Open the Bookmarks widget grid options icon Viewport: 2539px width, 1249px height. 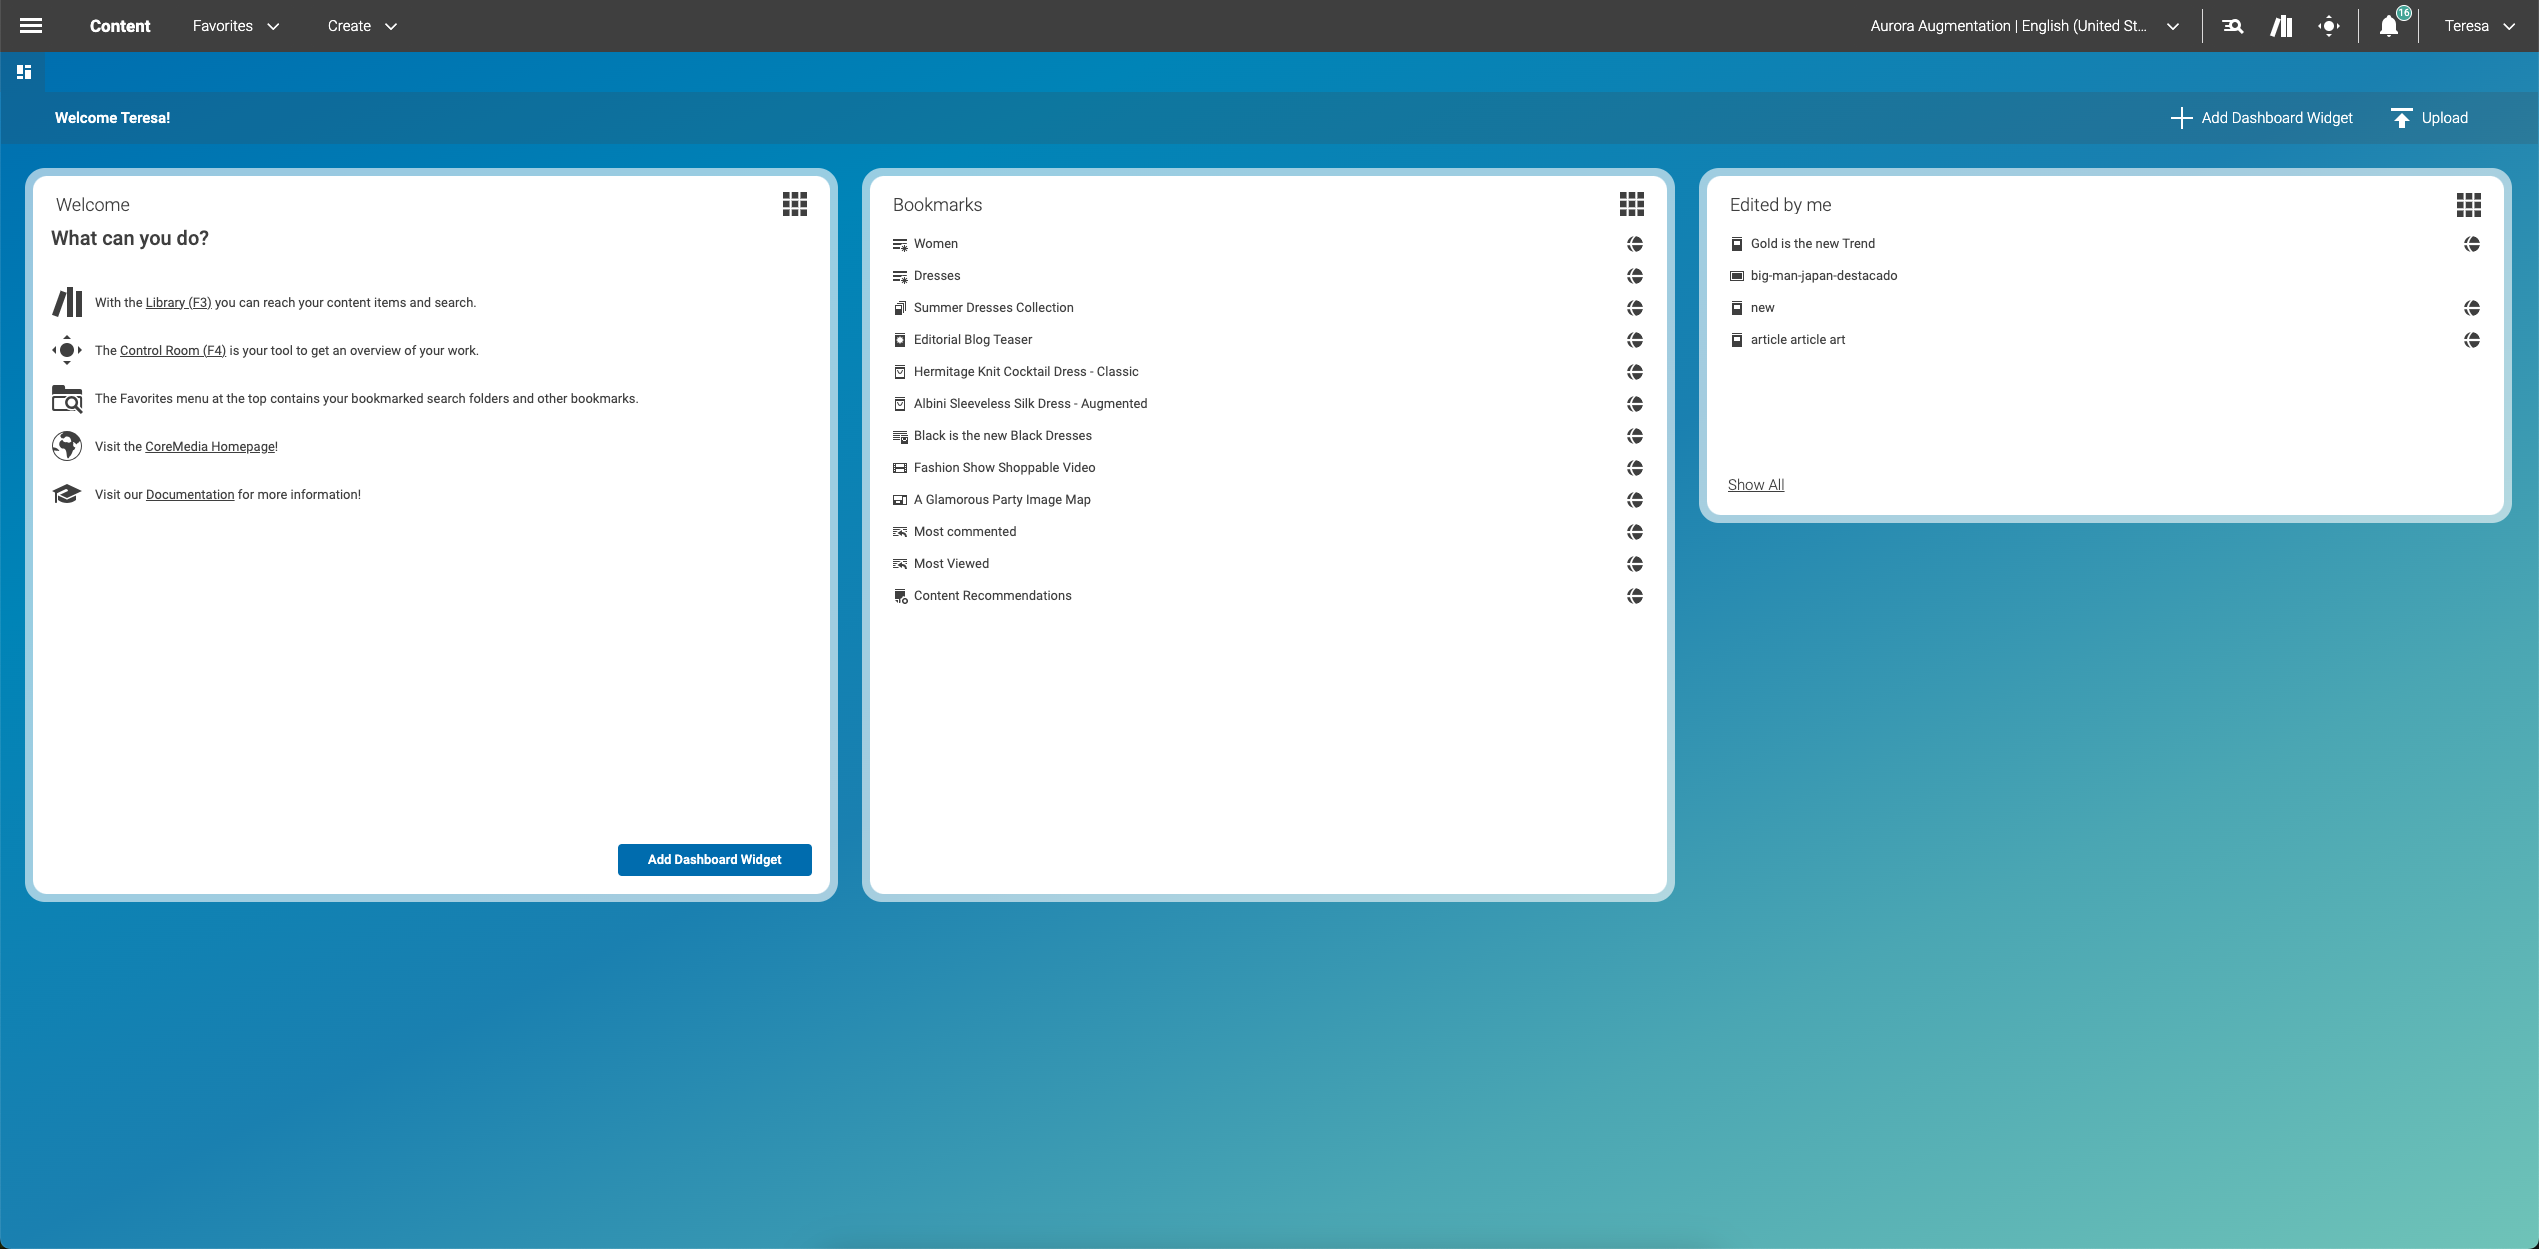coord(1631,205)
